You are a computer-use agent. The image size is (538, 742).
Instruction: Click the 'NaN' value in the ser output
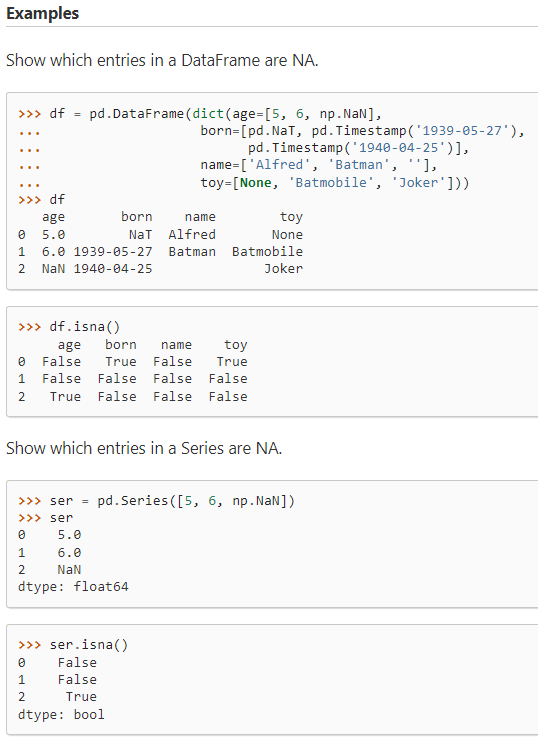[x=69, y=570]
